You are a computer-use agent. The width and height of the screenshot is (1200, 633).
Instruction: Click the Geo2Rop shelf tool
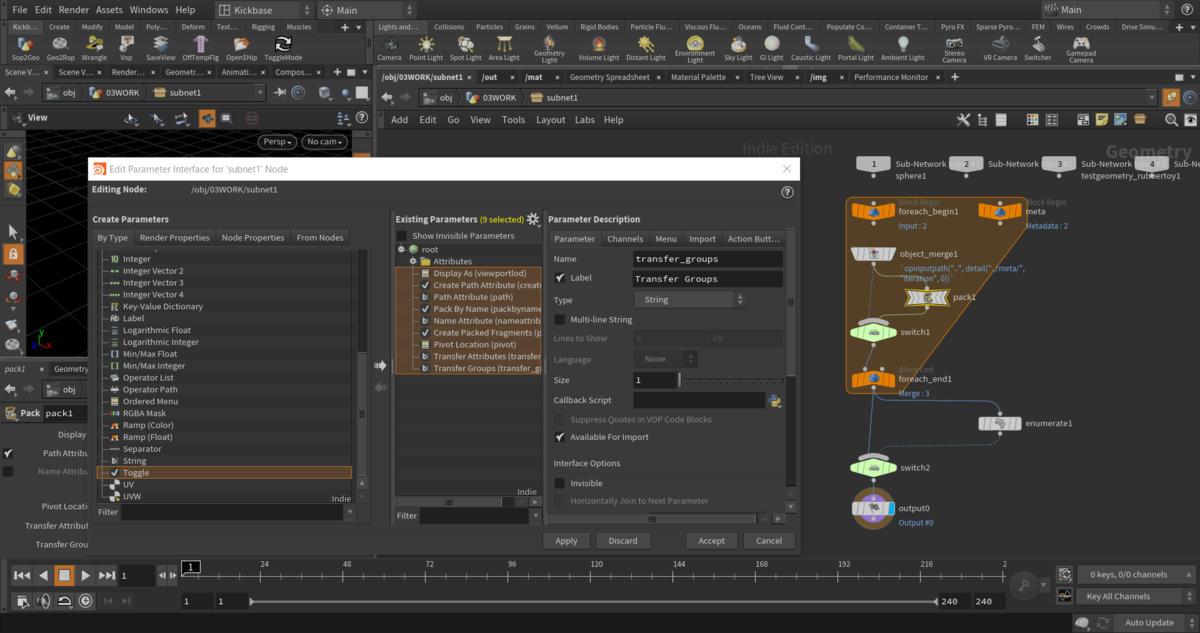(x=61, y=47)
